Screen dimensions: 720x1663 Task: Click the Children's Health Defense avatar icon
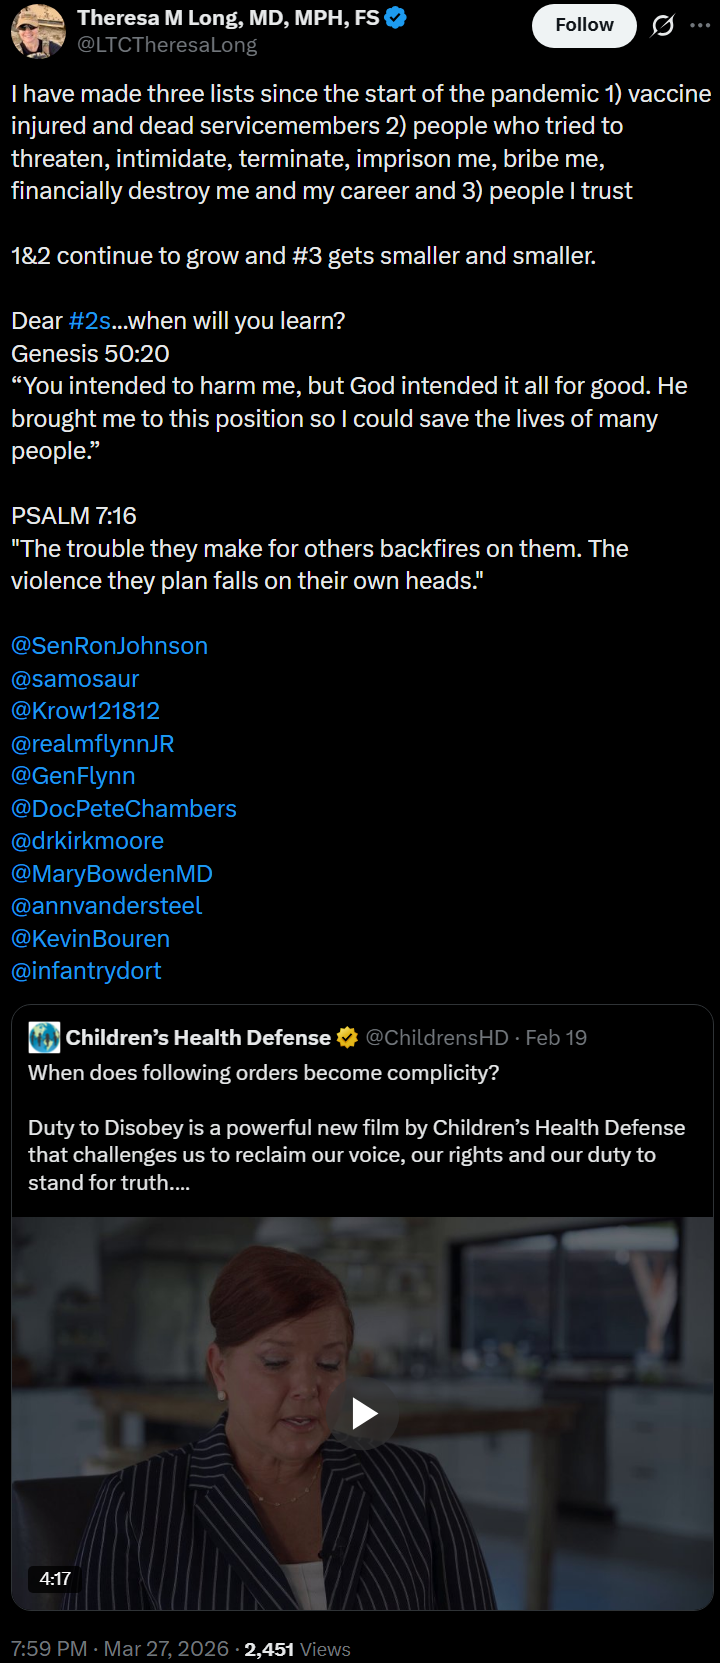44,1038
